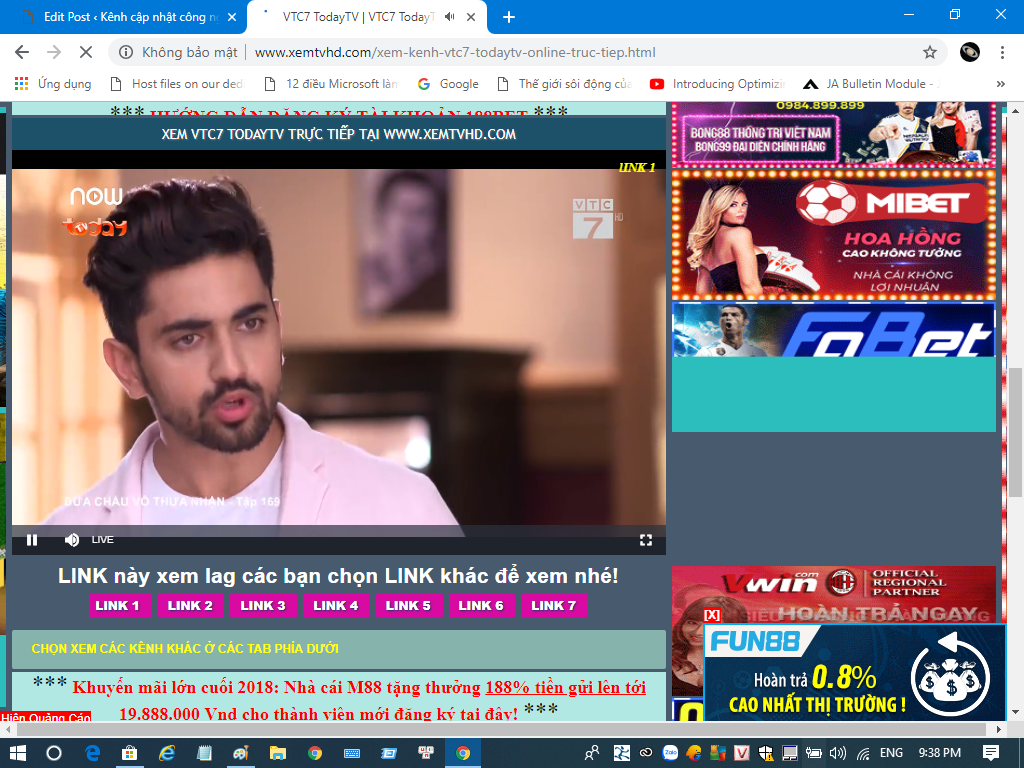
Task: Stop the page from loading
Action: [85, 52]
